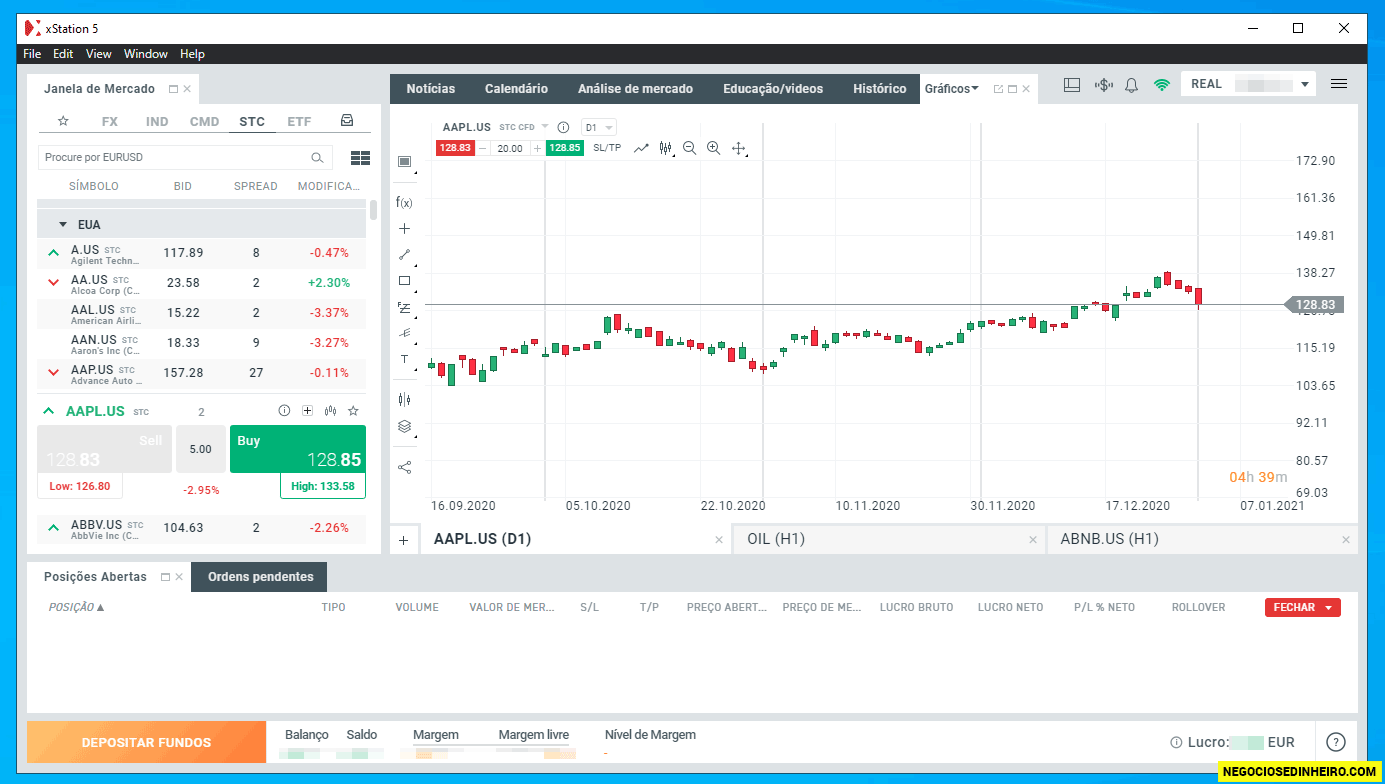The width and height of the screenshot is (1385, 784).
Task: Click the green Buy 128.85 button
Action: (x=297, y=449)
